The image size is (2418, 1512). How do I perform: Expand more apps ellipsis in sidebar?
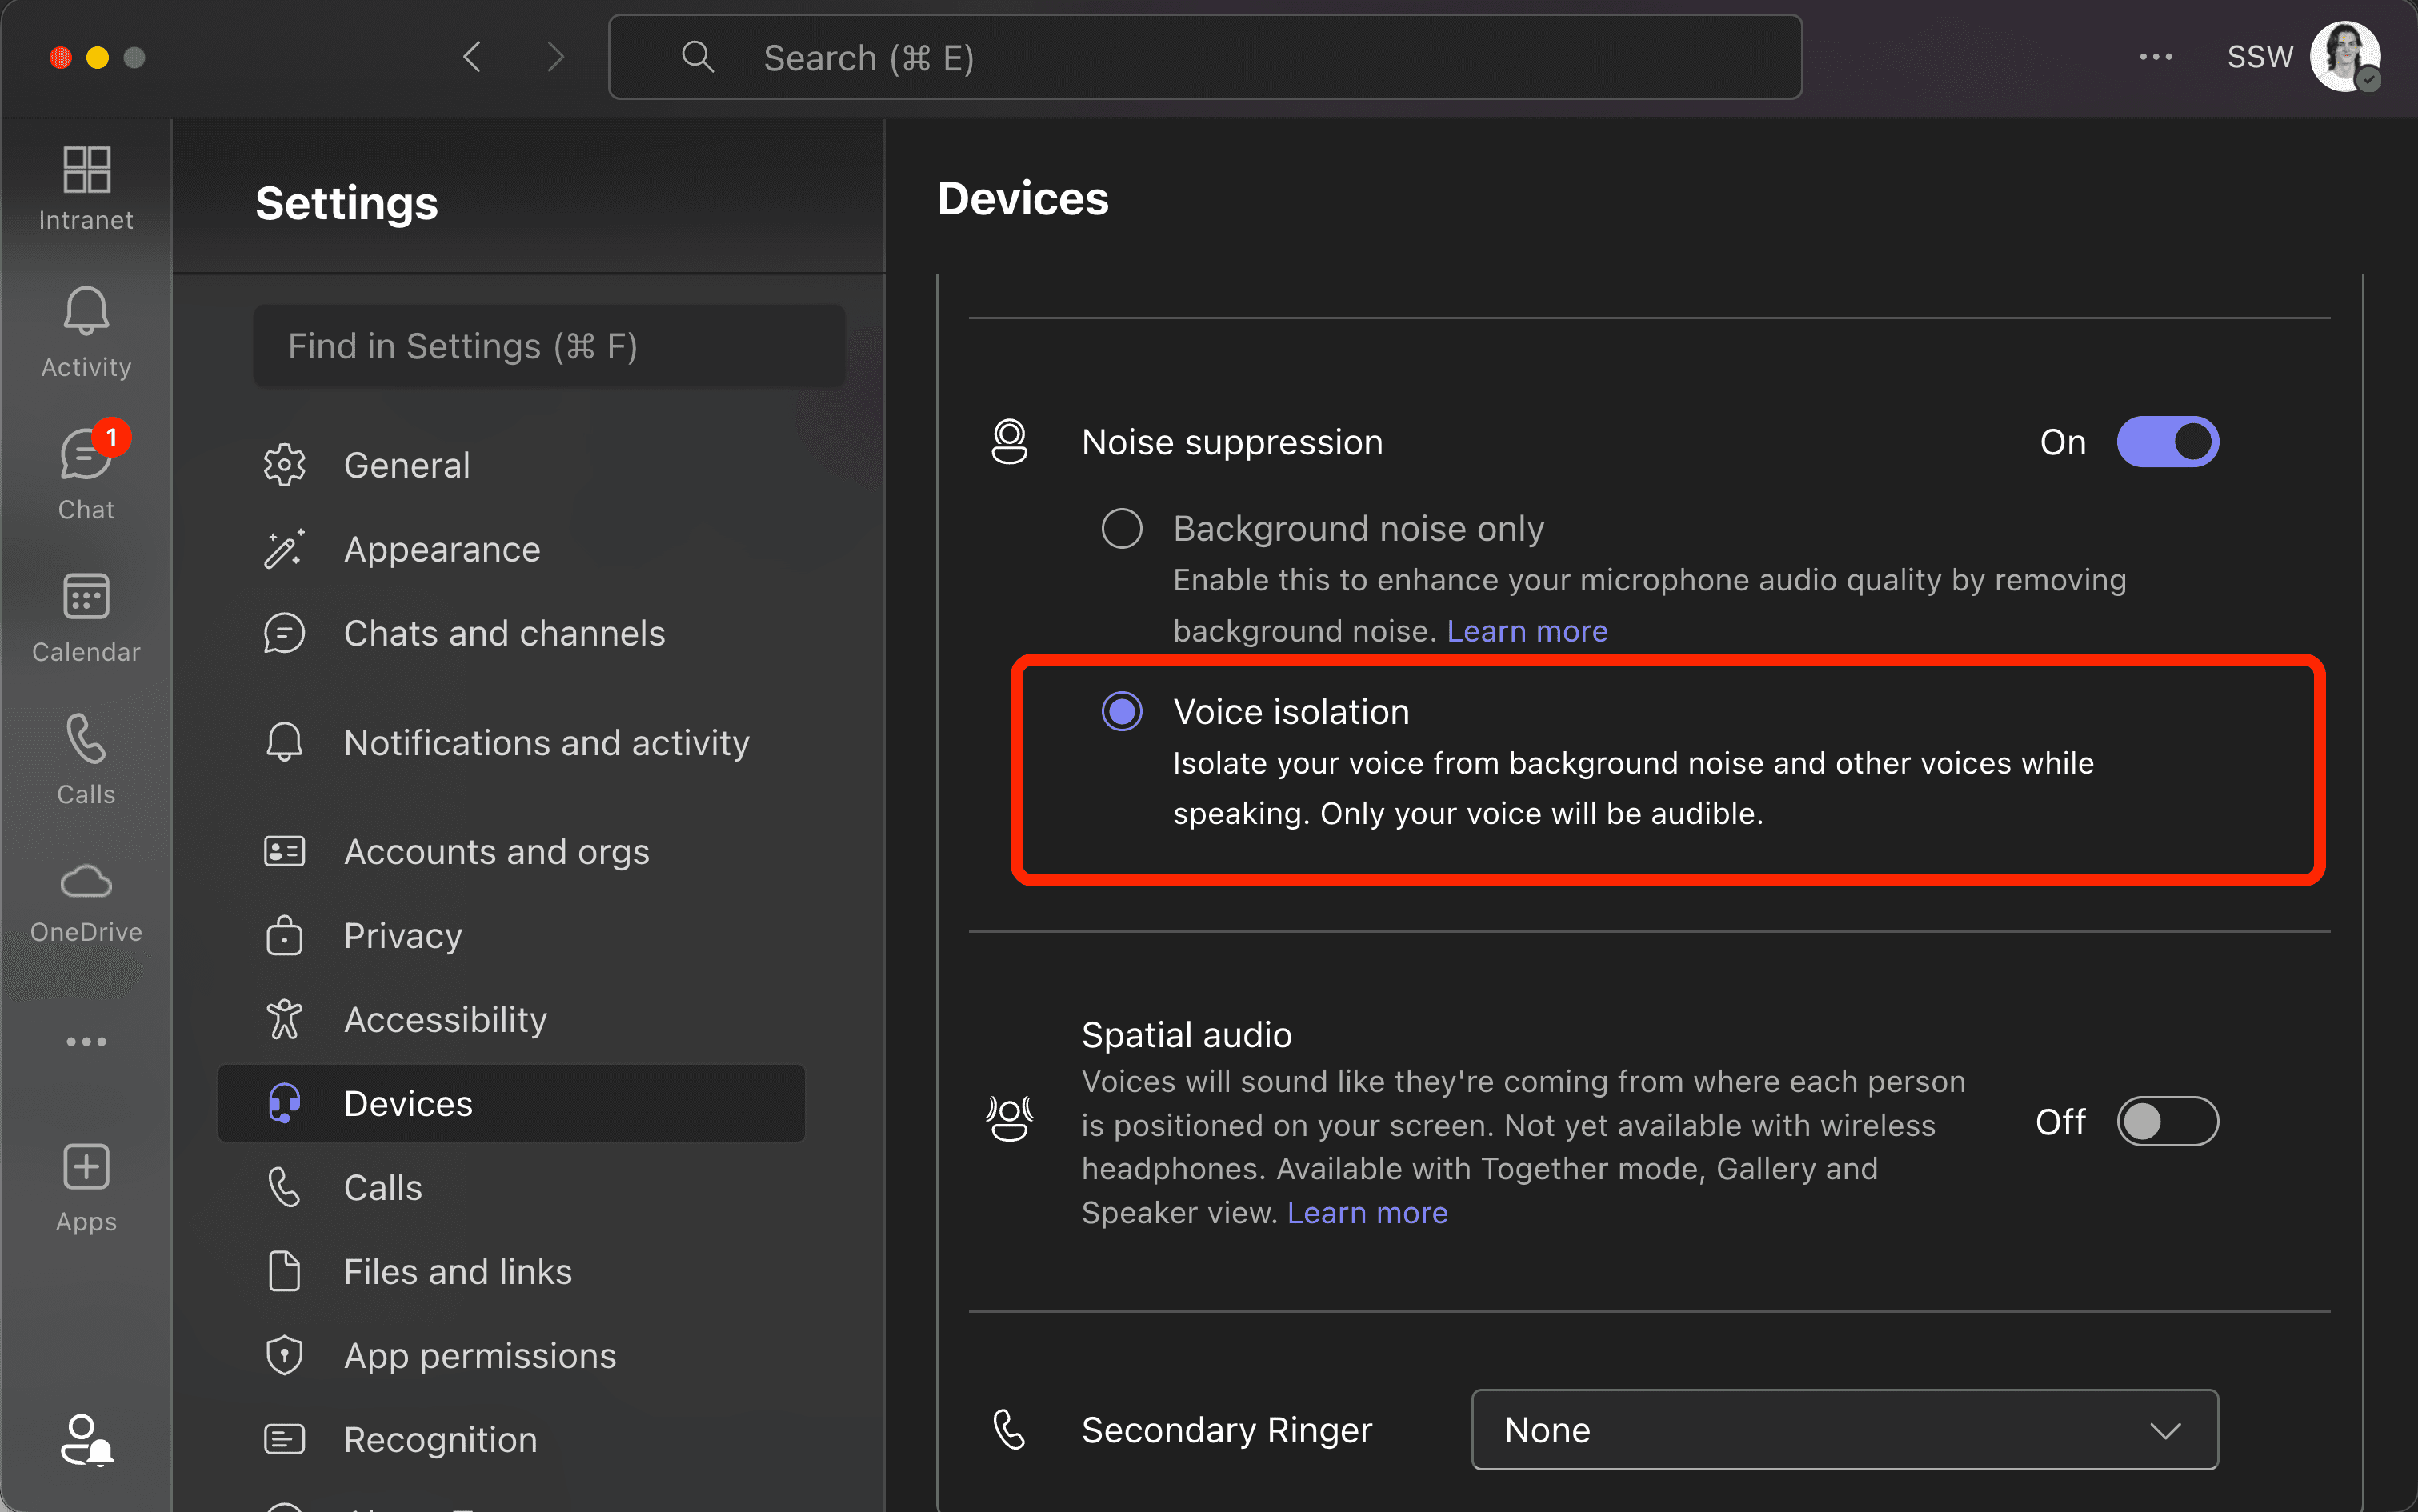coord(86,1041)
